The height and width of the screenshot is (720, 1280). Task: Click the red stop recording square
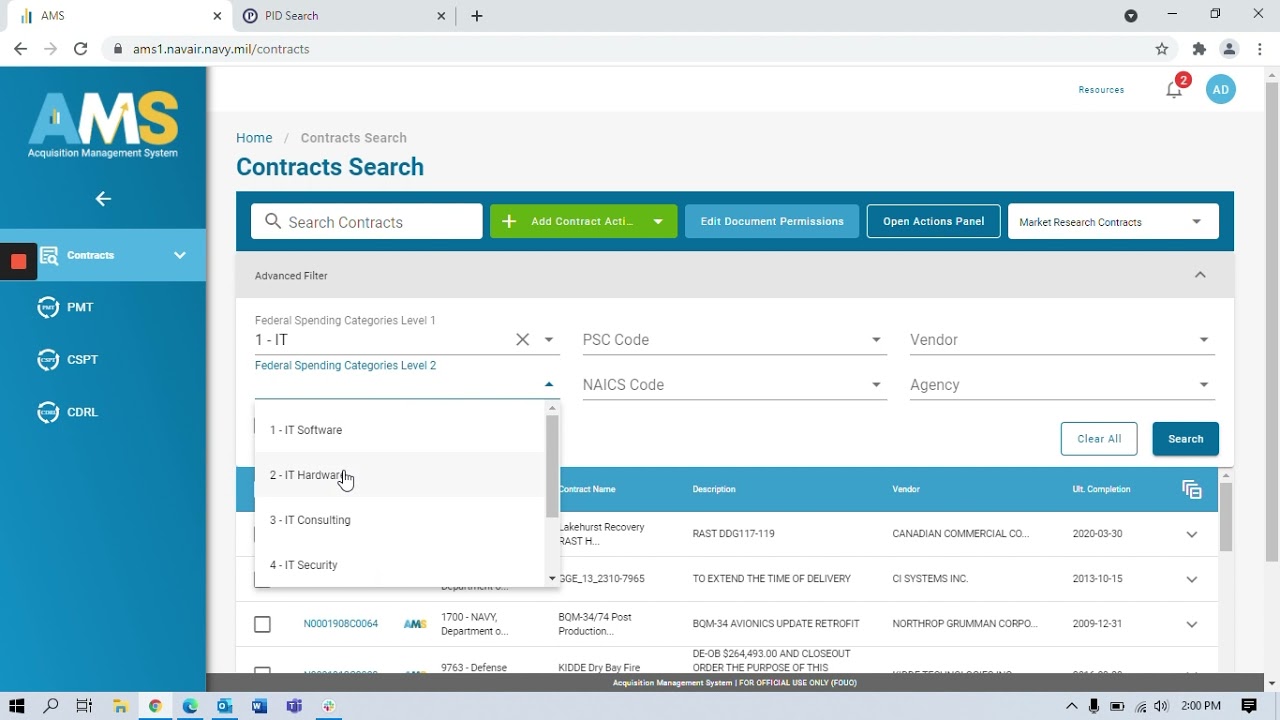coord(18,262)
